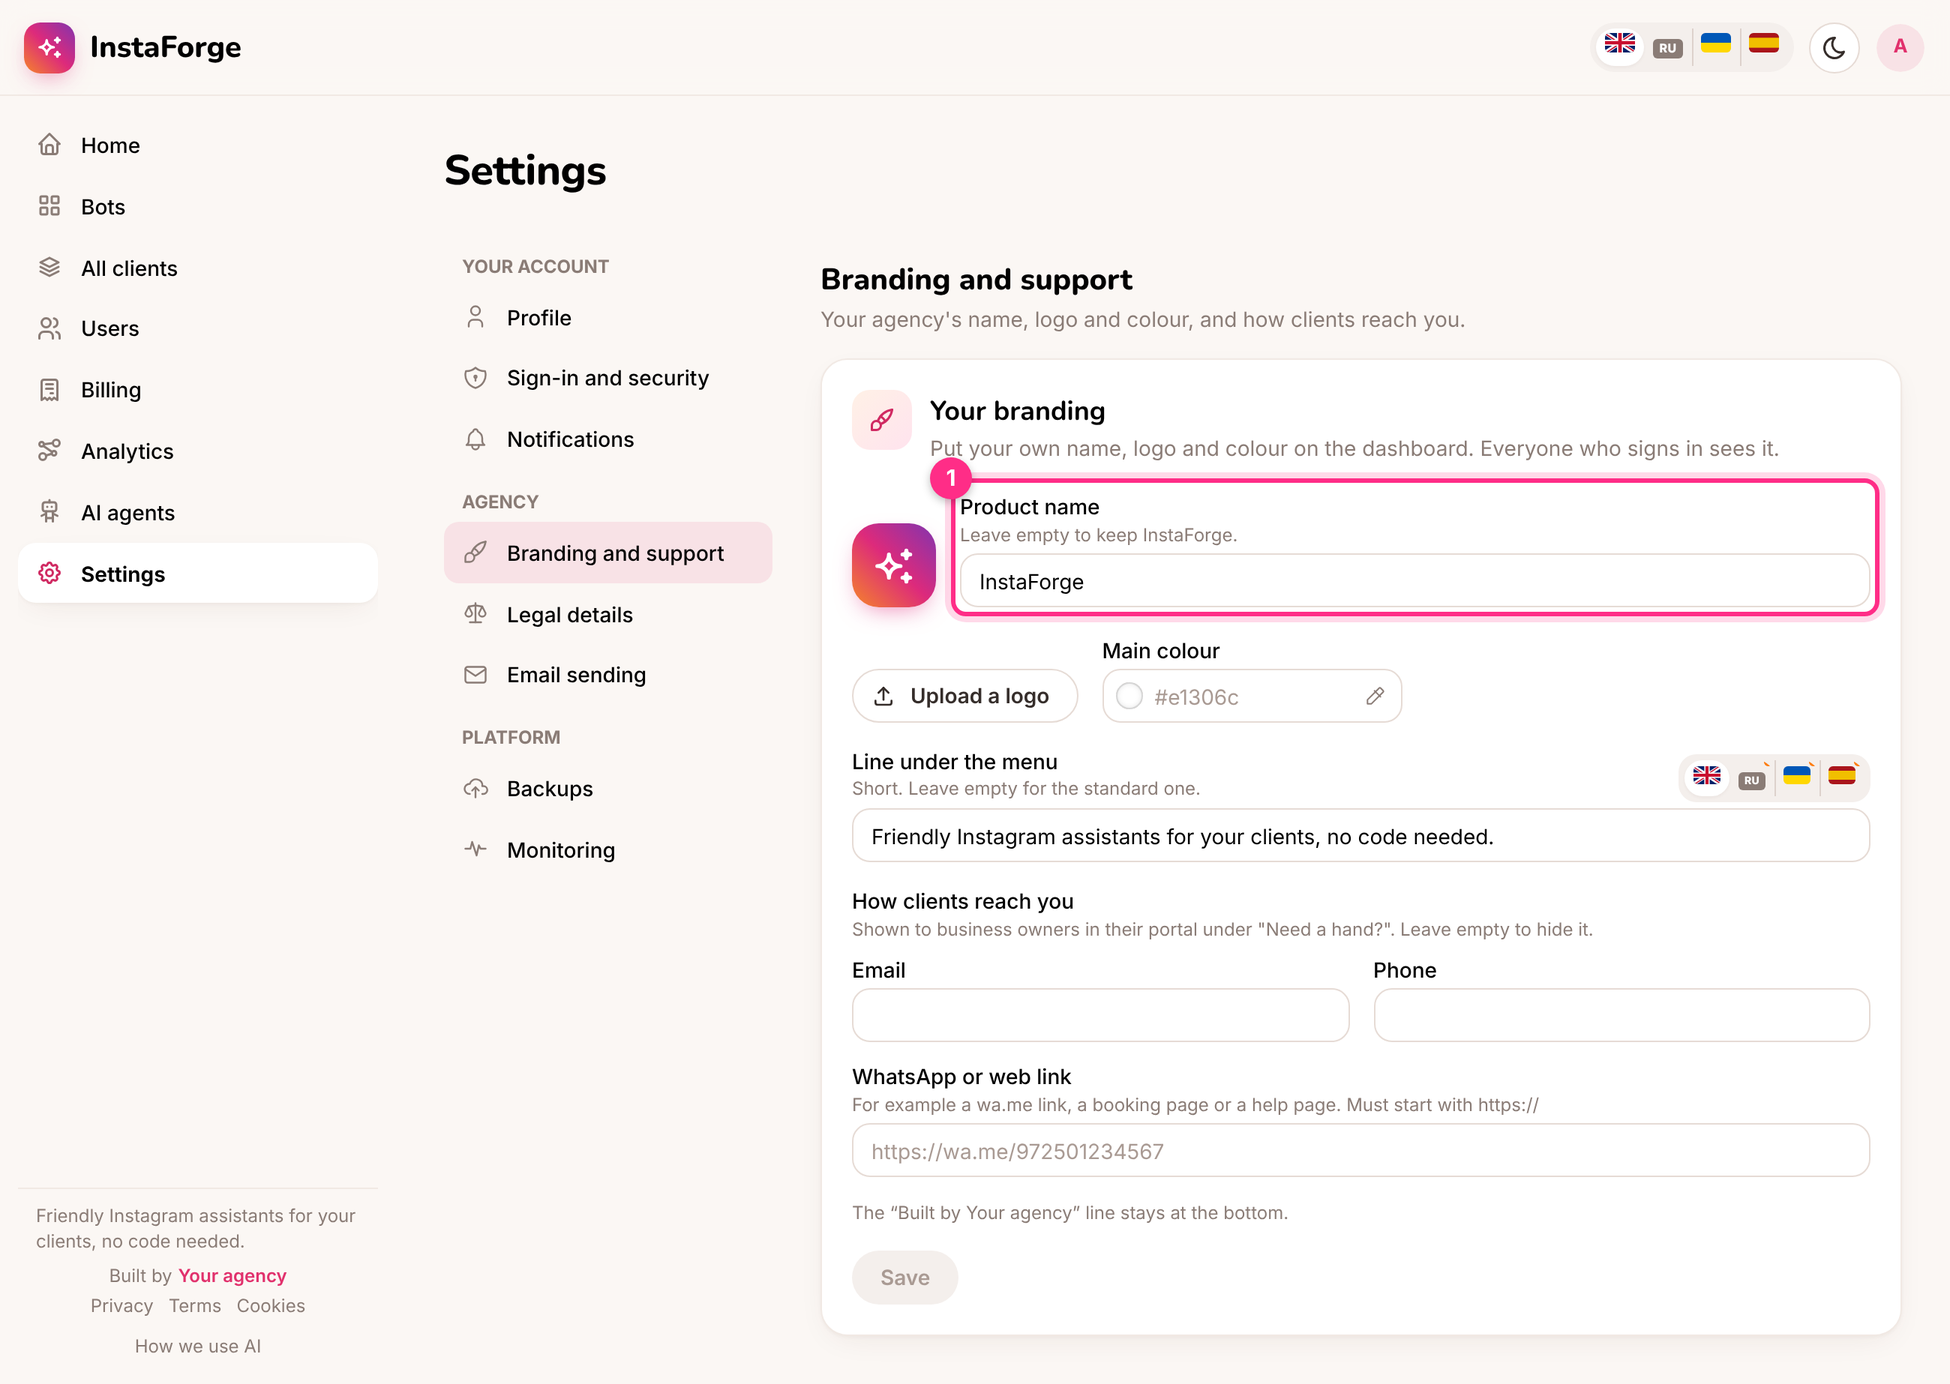Open How we use AI link
This screenshot has height=1384, width=1950.
(197, 1346)
